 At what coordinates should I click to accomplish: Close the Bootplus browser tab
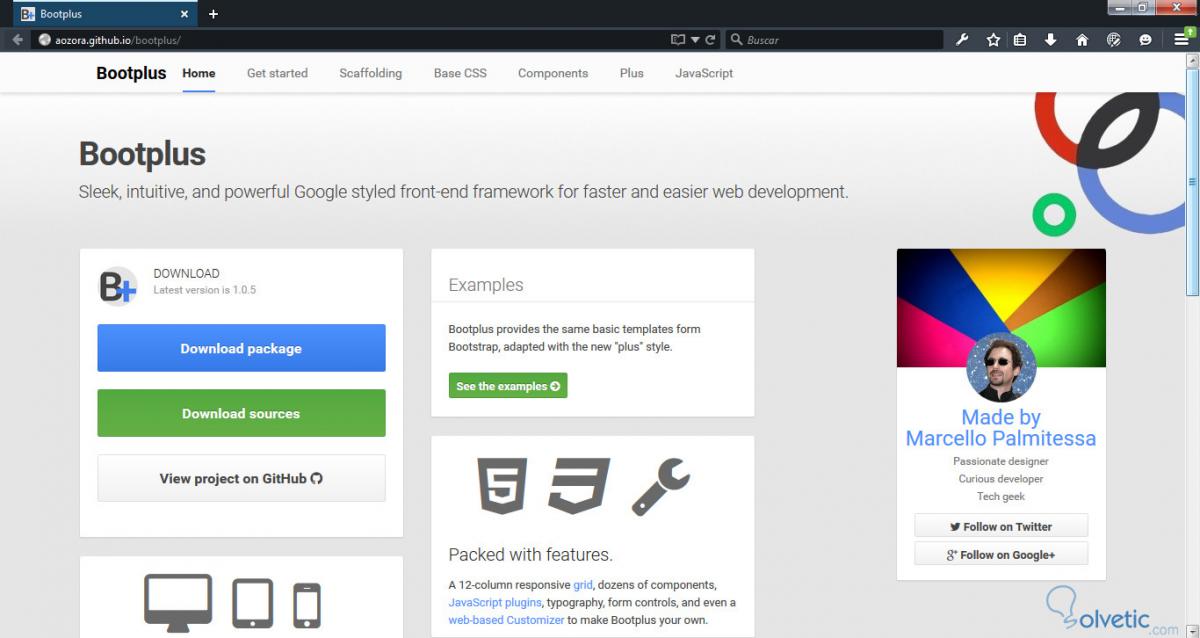point(184,14)
